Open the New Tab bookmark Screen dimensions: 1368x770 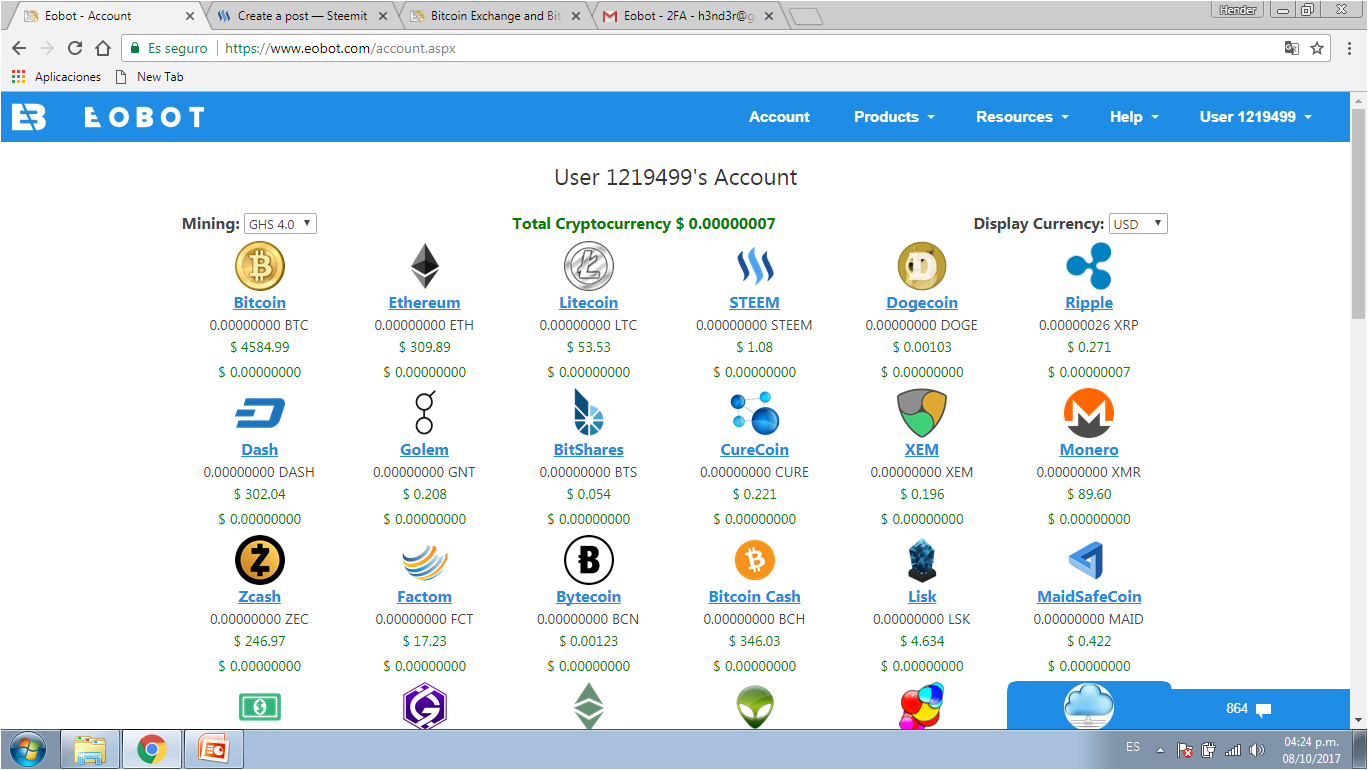coord(150,77)
